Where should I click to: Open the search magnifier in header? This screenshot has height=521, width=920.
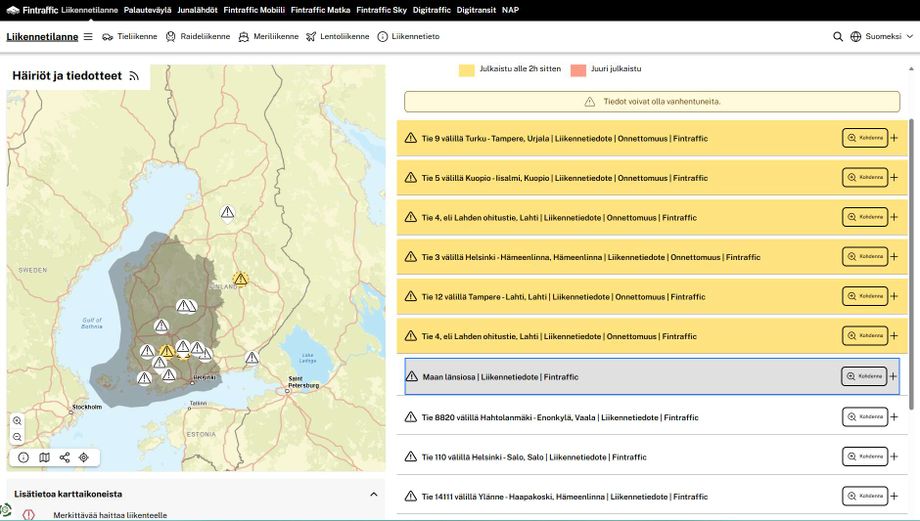pos(838,36)
